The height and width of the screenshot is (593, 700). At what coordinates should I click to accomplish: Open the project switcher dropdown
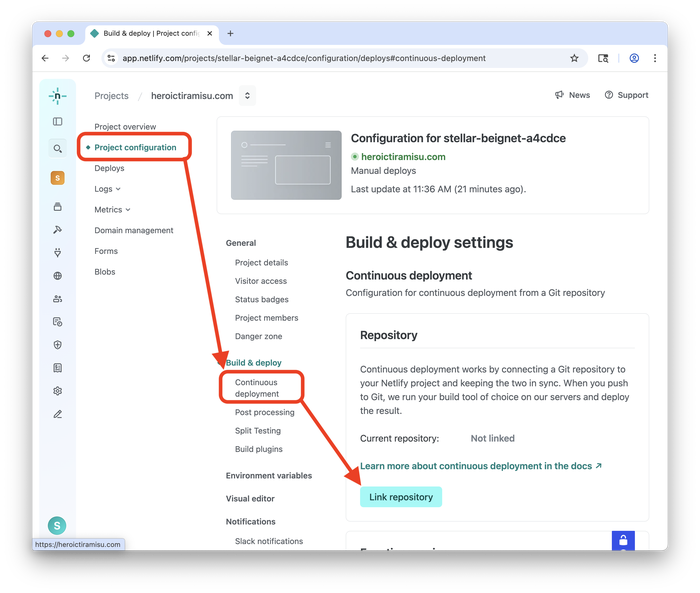[x=247, y=96]
